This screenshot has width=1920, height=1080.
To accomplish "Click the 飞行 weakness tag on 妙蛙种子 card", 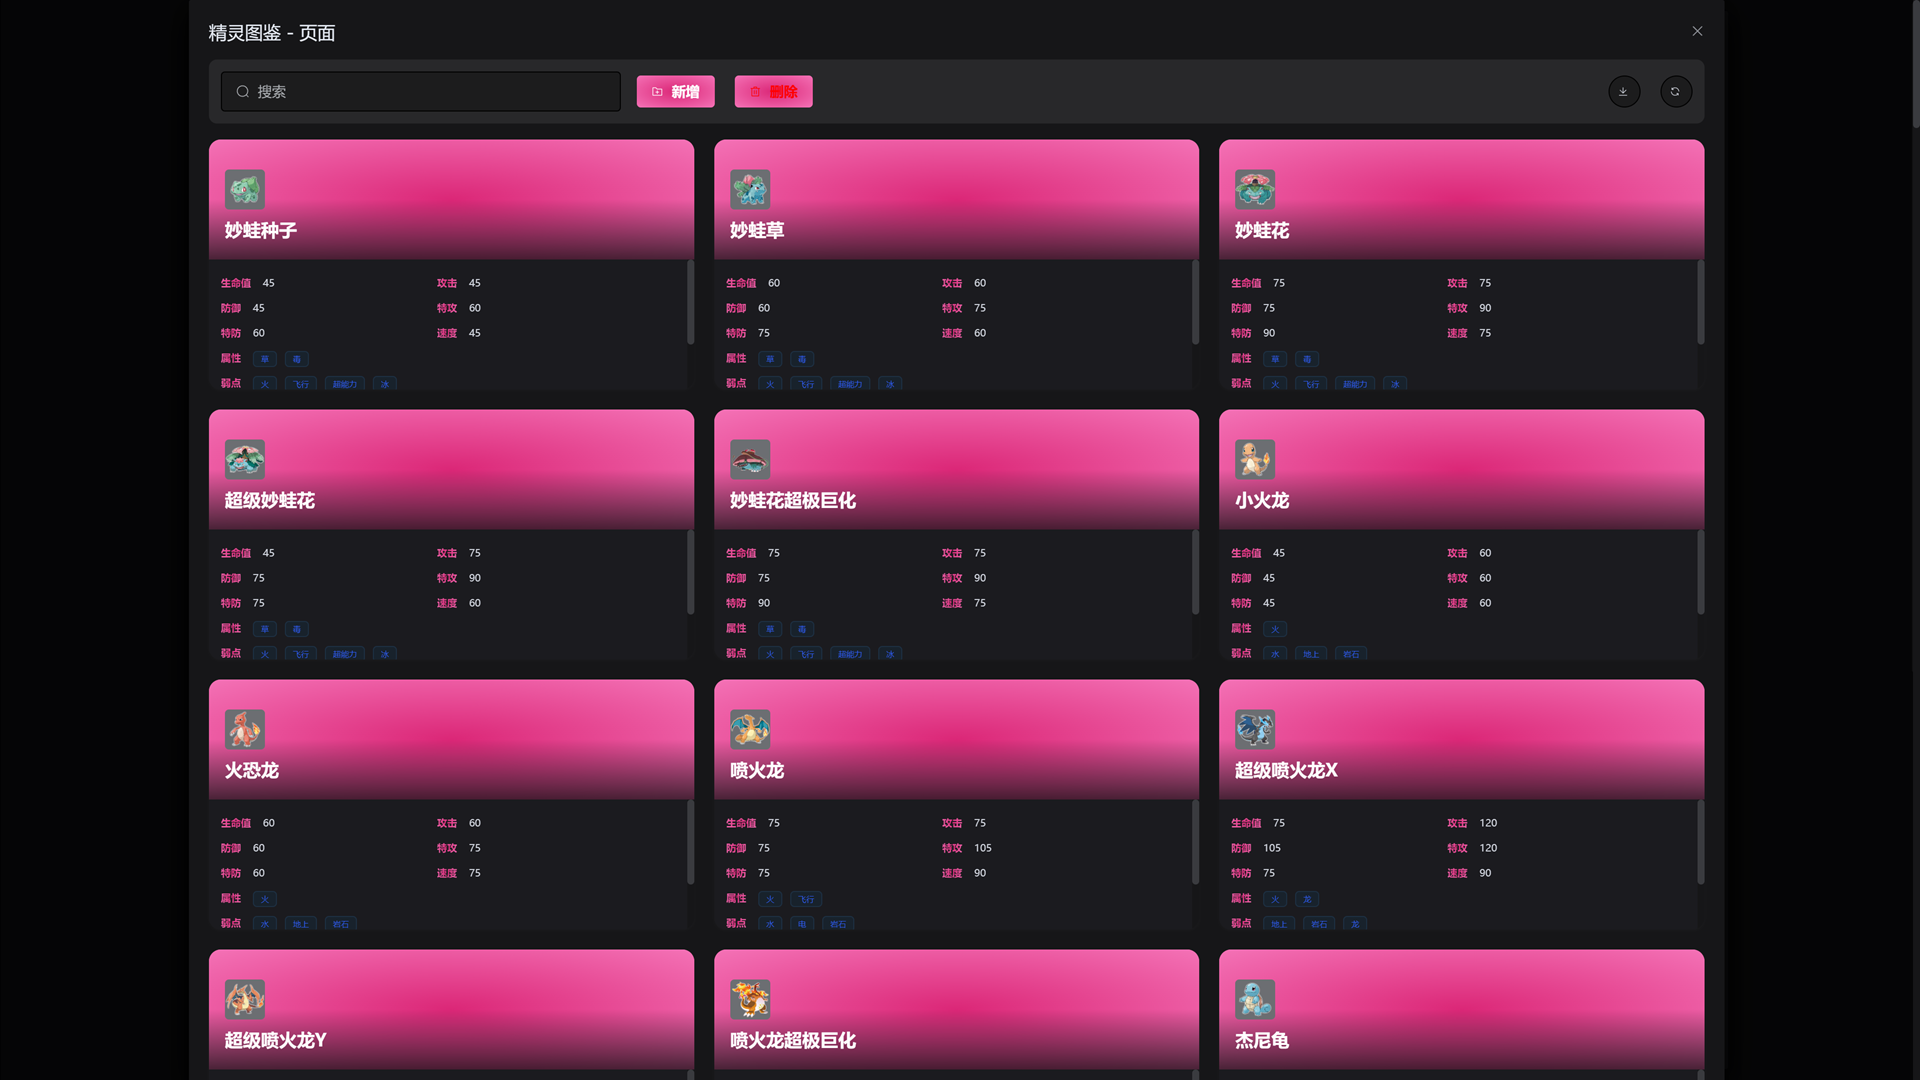I will coord(301,384).
